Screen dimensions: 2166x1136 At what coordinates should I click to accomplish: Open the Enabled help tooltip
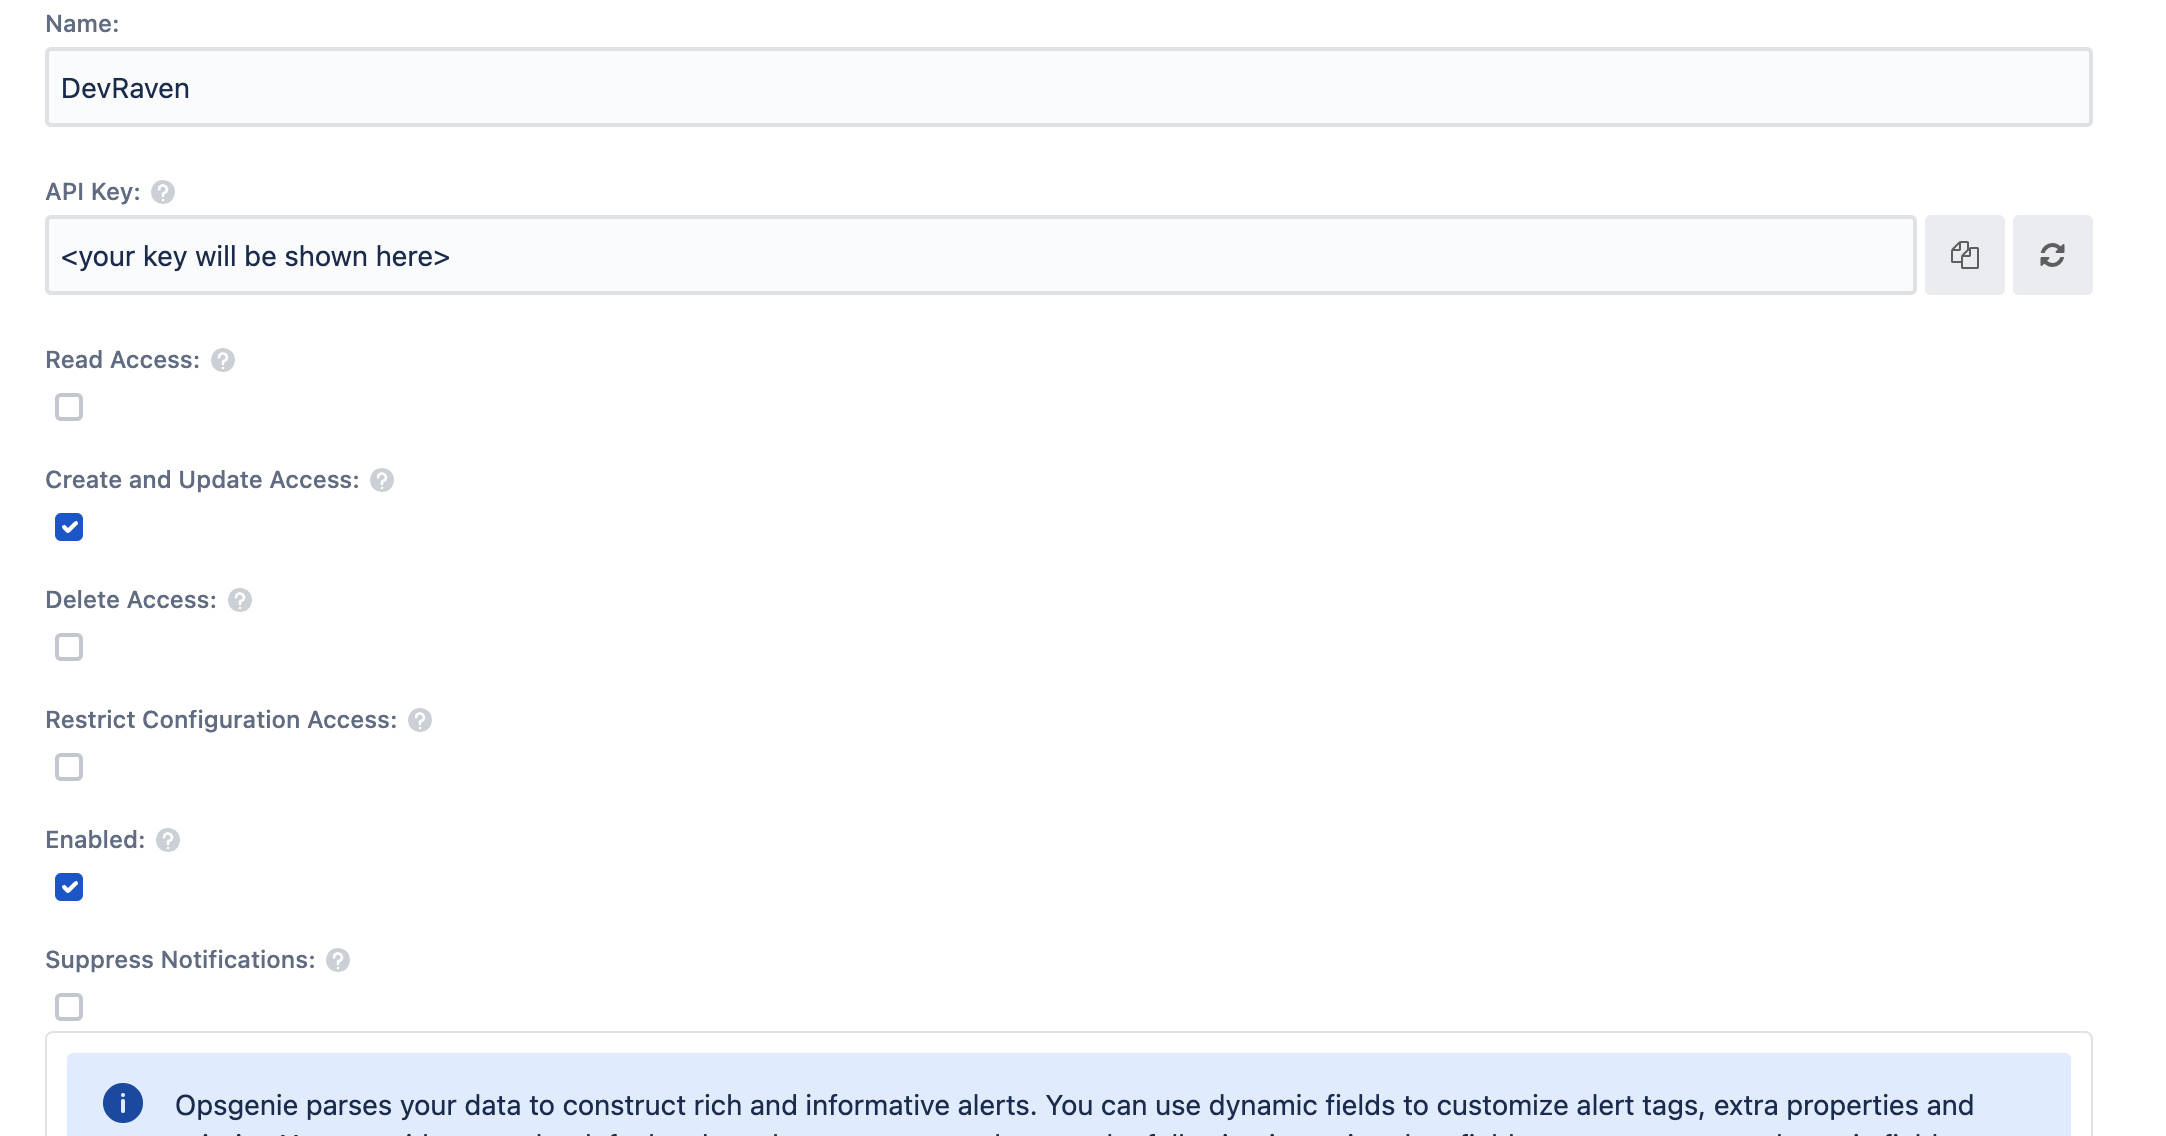coord(166,840)
